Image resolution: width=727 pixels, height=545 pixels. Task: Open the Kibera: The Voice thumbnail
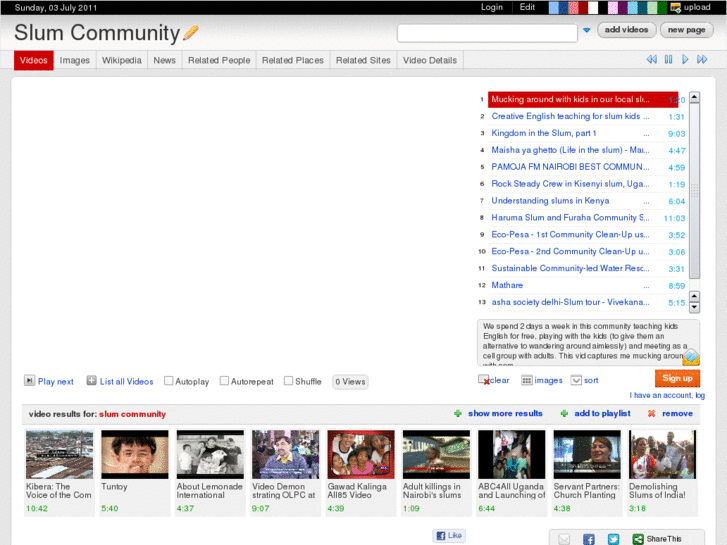pos(59,454)
